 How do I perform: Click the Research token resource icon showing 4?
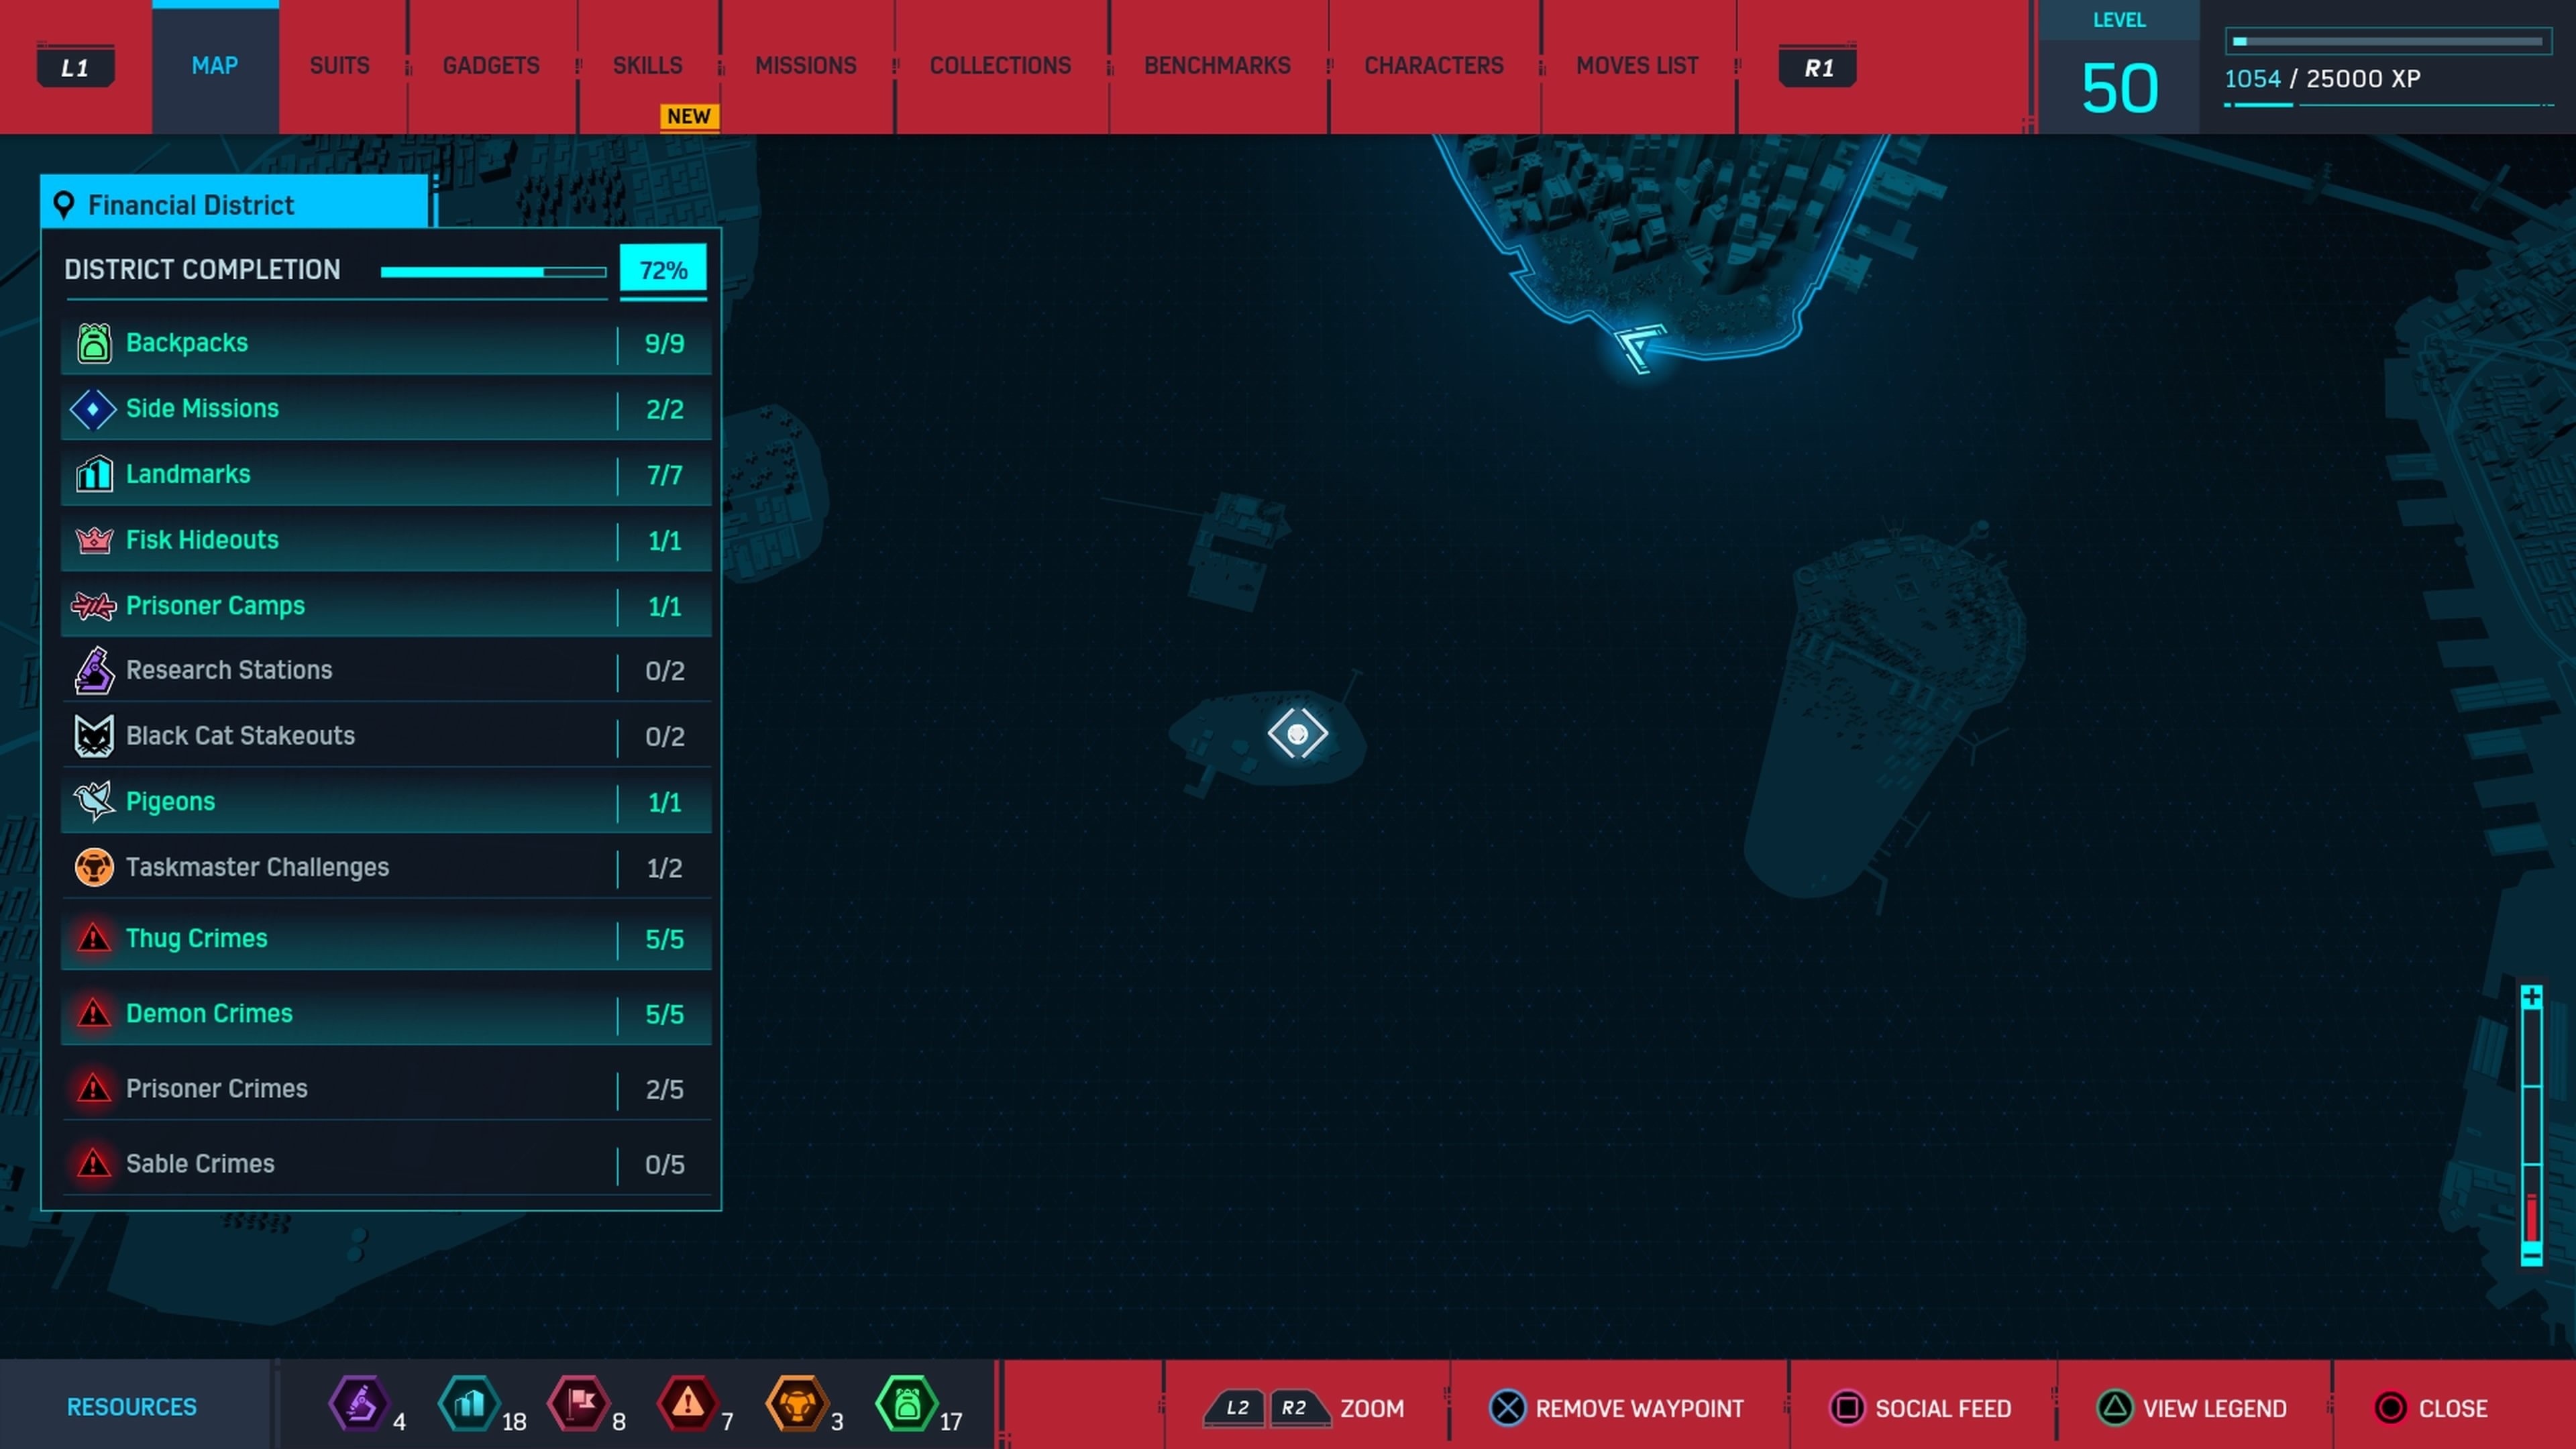[x=359, y=1404]
